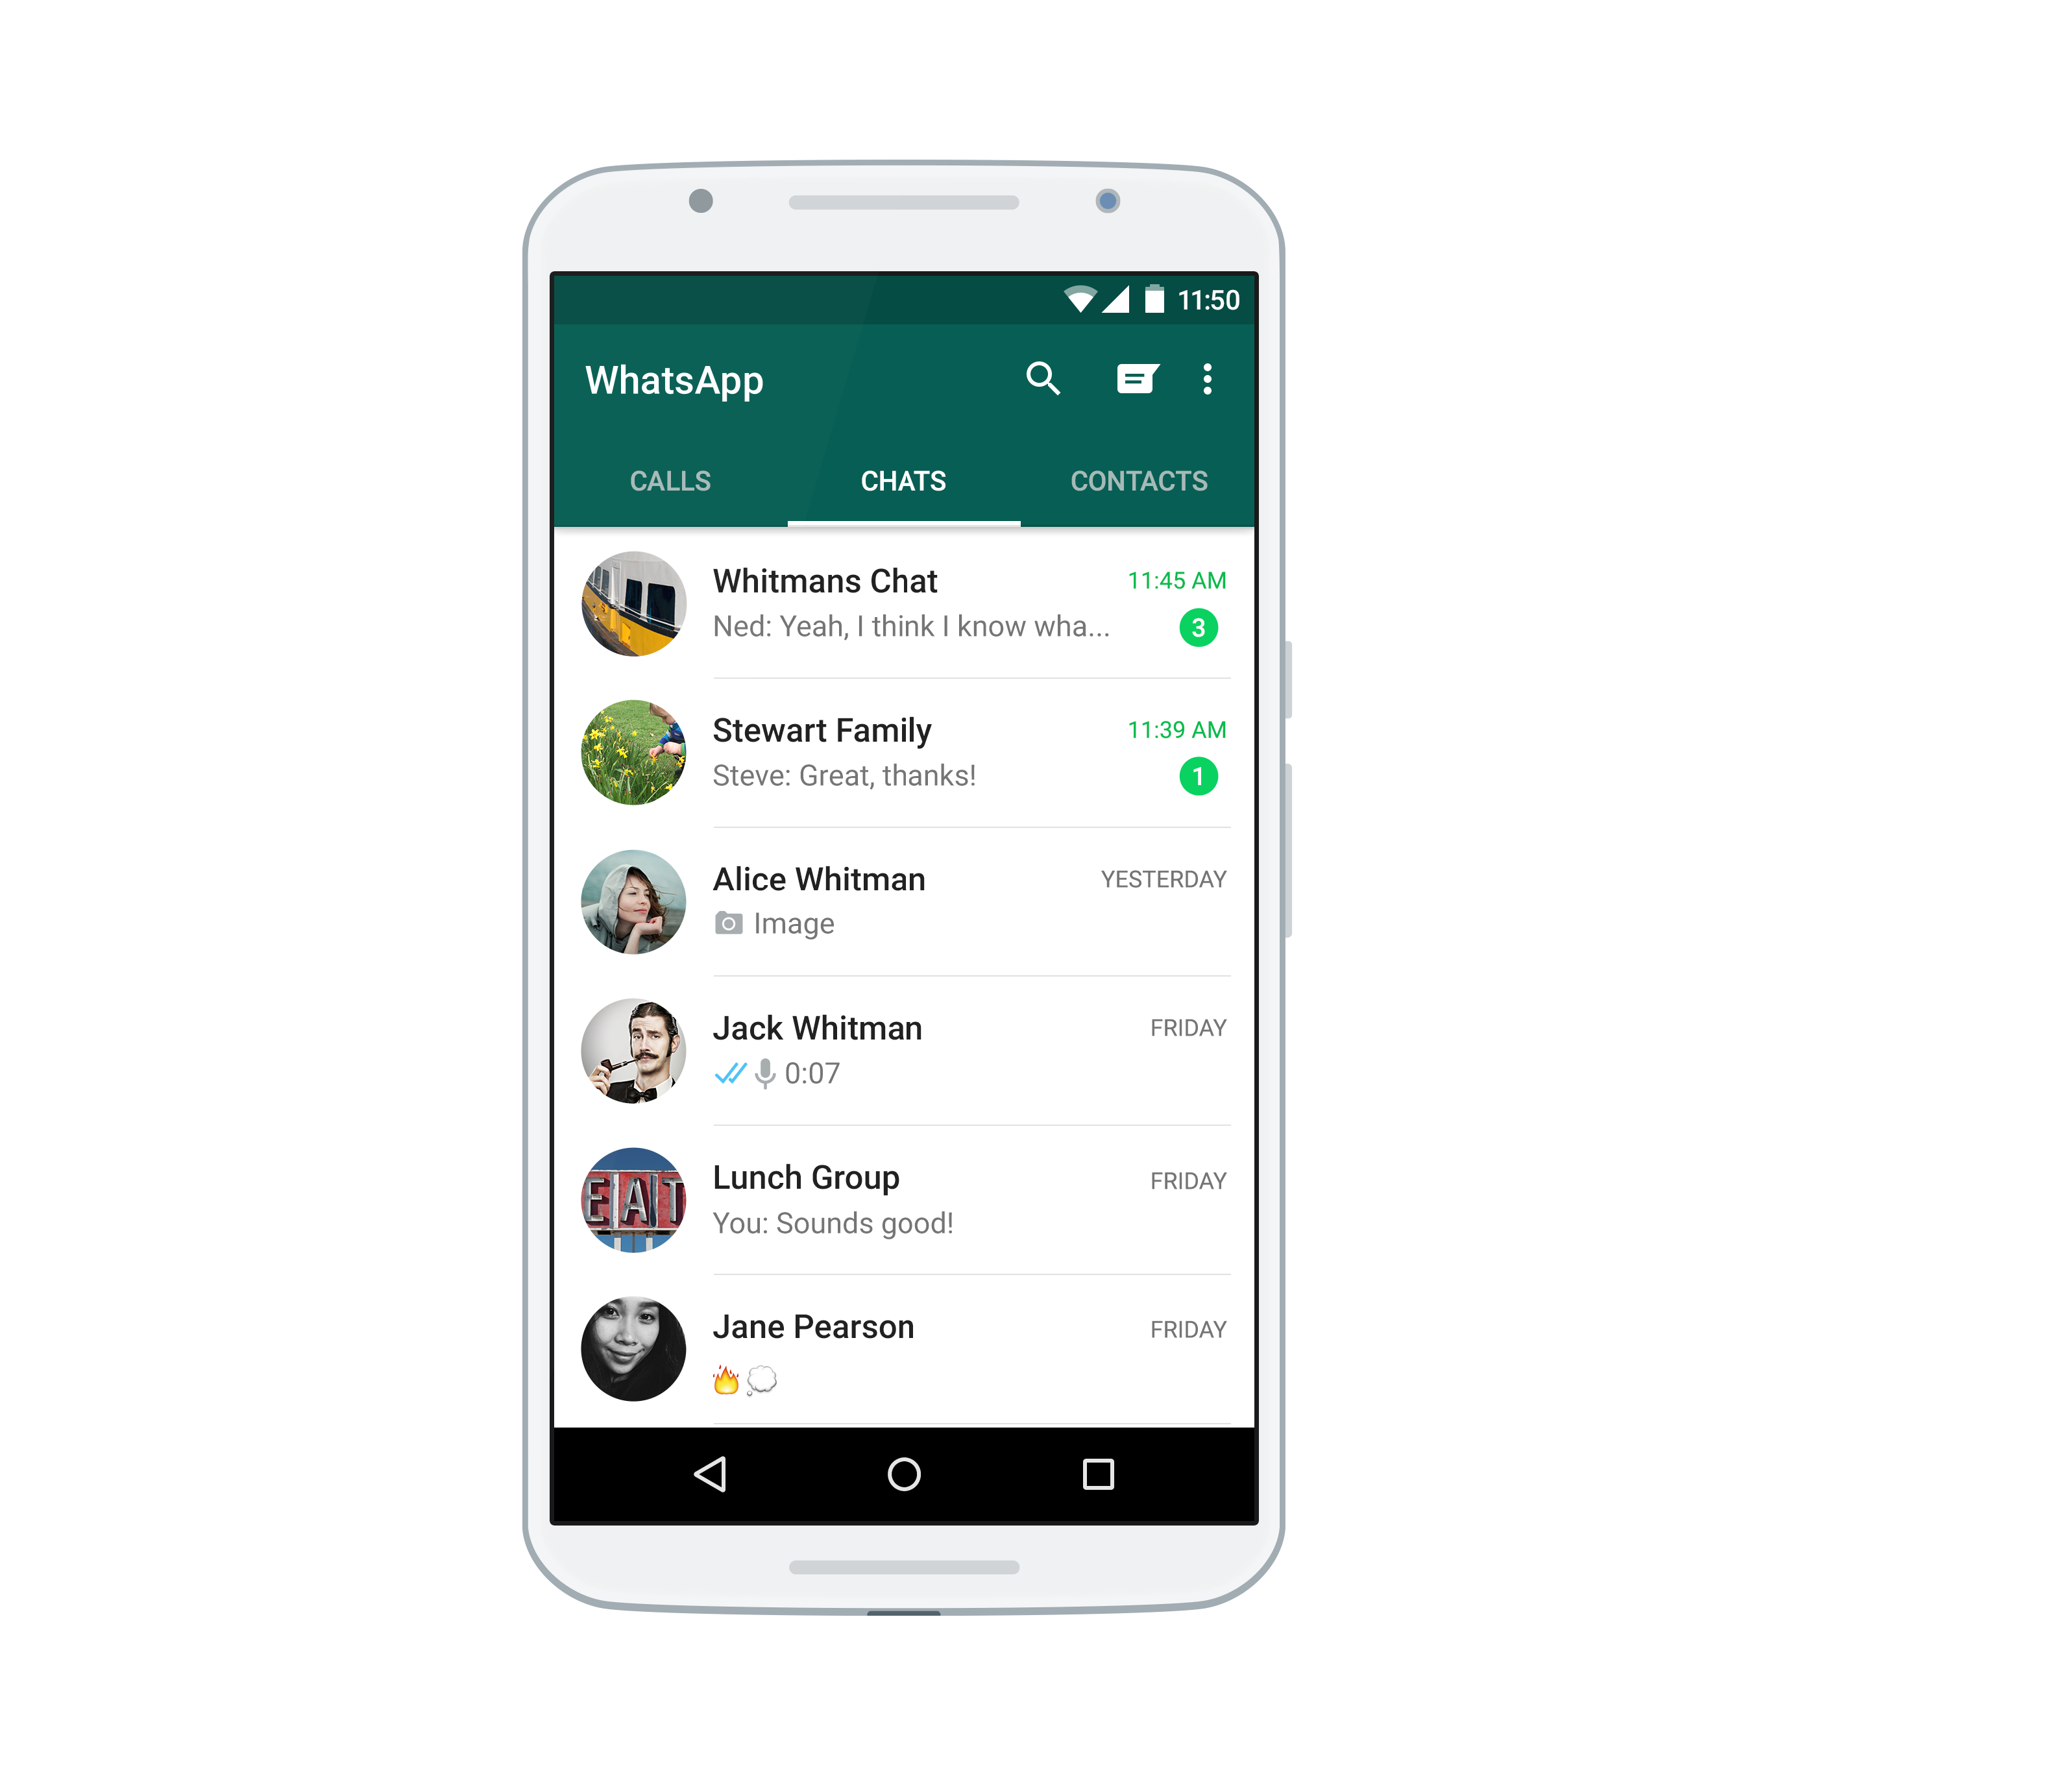This screenshot has height=1776, width=2072.
Task: Open the new chat compose icon
Action: pos(1136,377)
